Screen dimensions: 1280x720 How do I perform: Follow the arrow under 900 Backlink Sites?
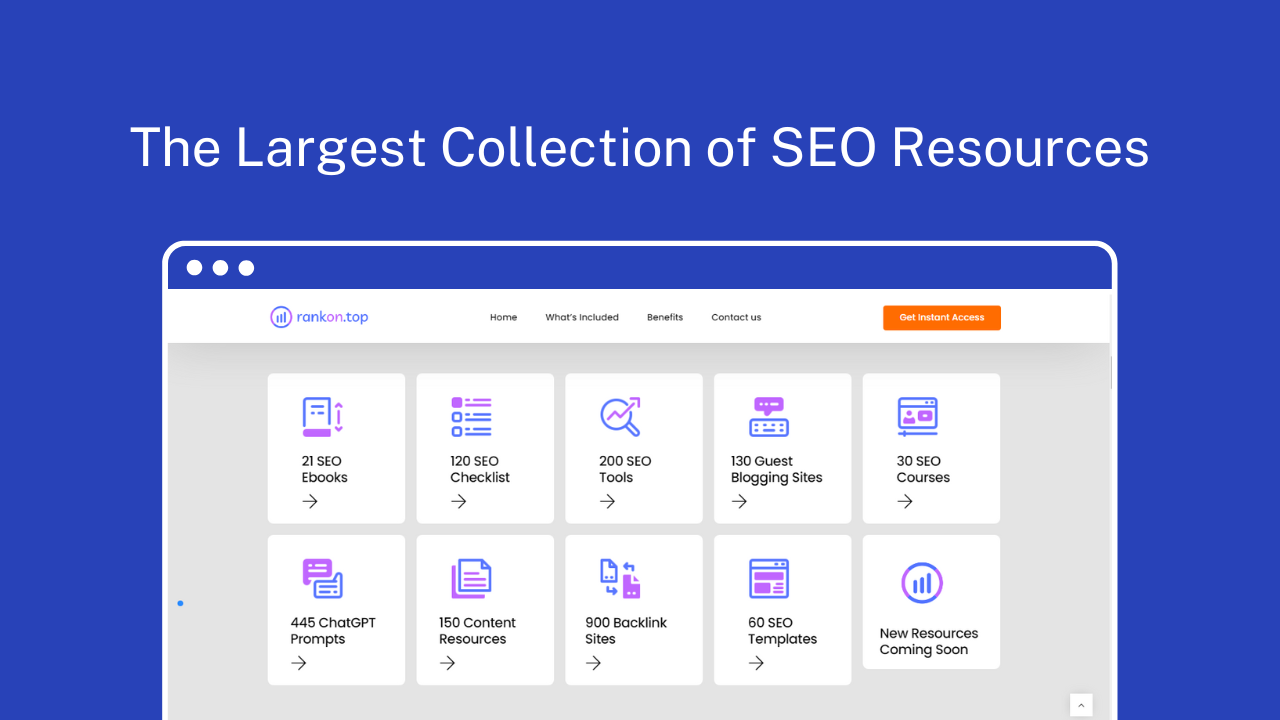tap(593, 663)
